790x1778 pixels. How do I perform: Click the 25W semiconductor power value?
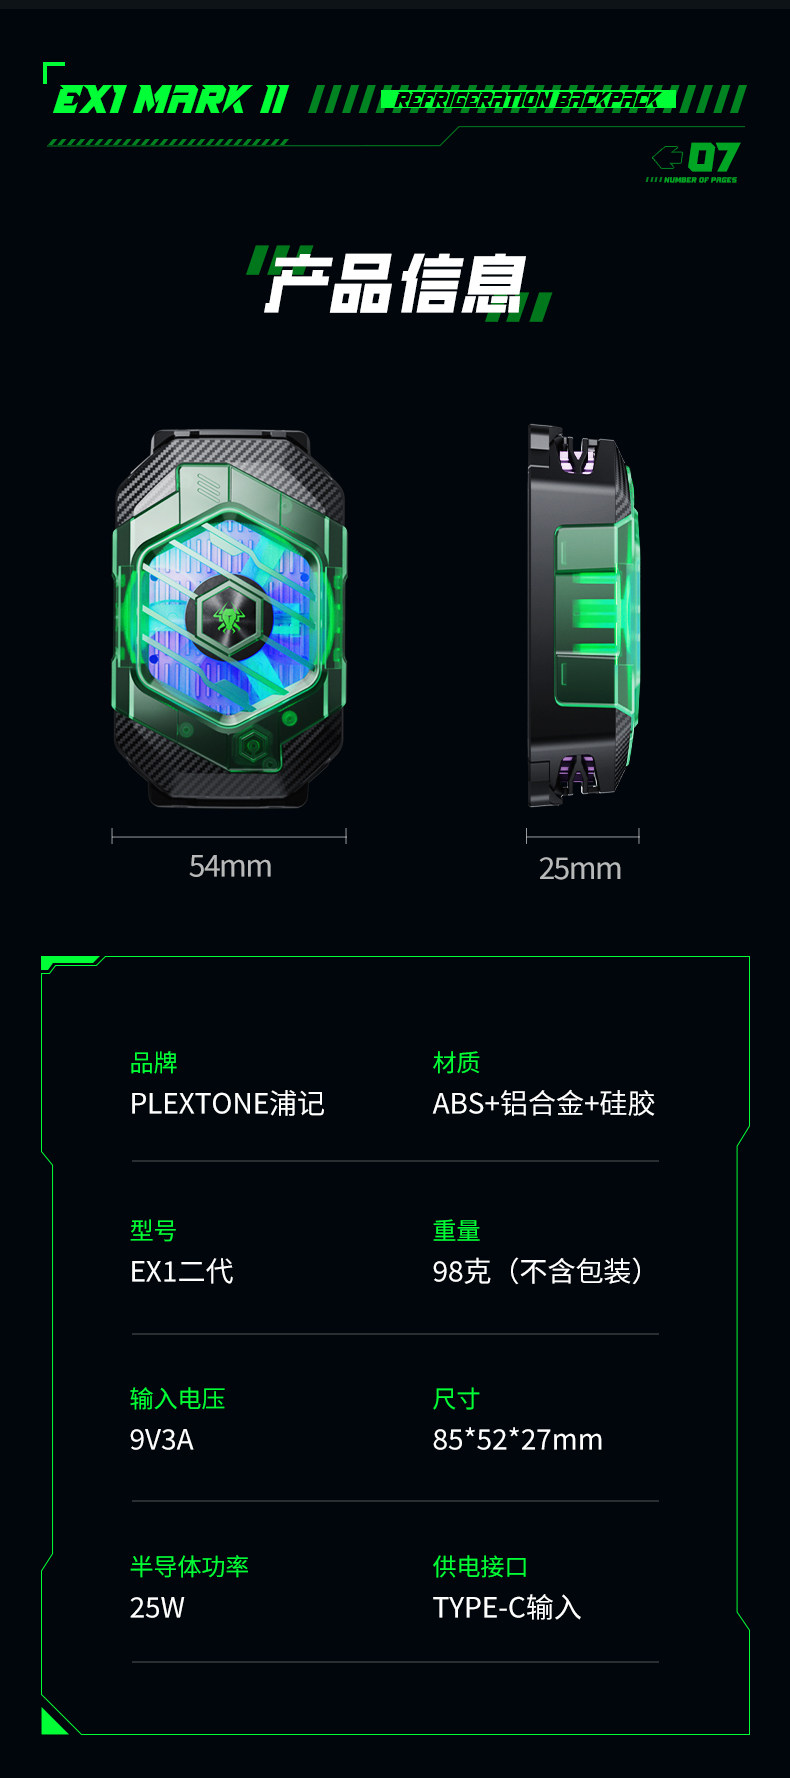coord(157,1607)
